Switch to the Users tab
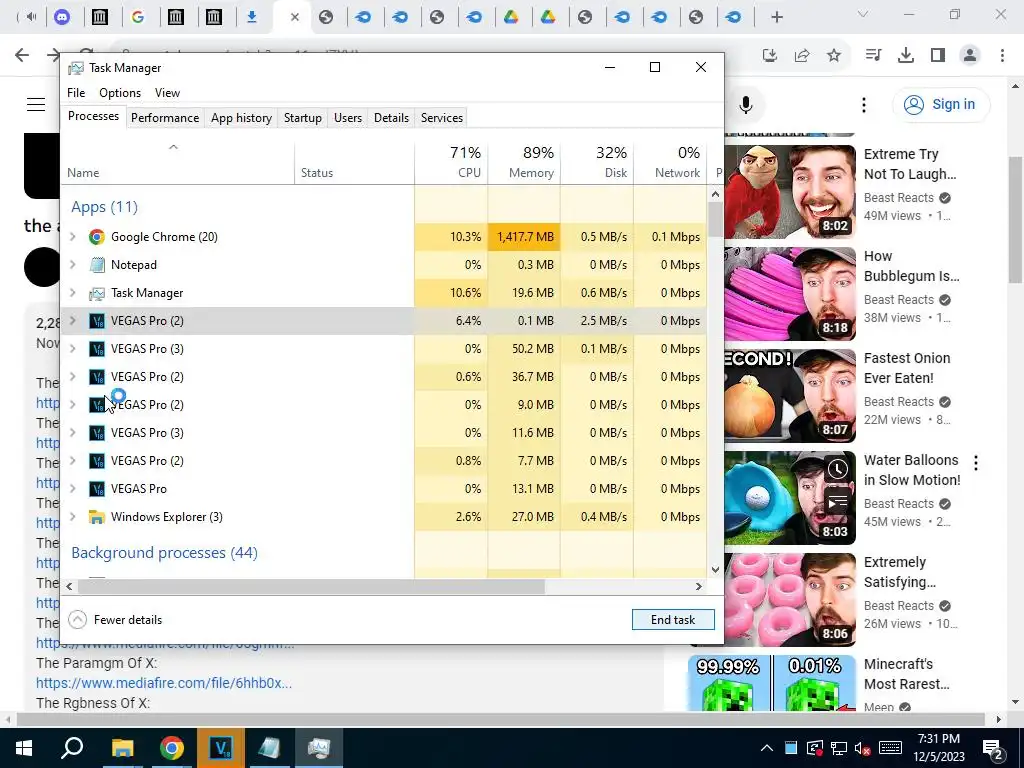 (x=347, y=118)
